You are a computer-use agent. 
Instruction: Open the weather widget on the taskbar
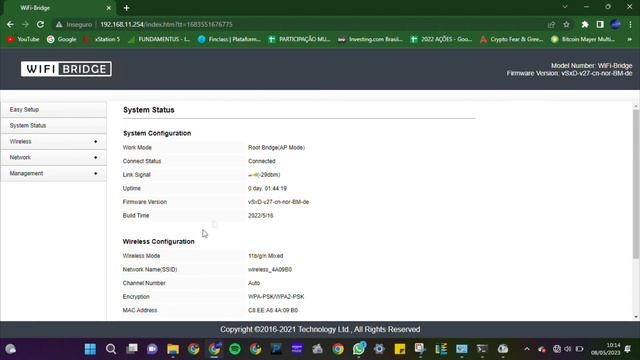(11, 349)
